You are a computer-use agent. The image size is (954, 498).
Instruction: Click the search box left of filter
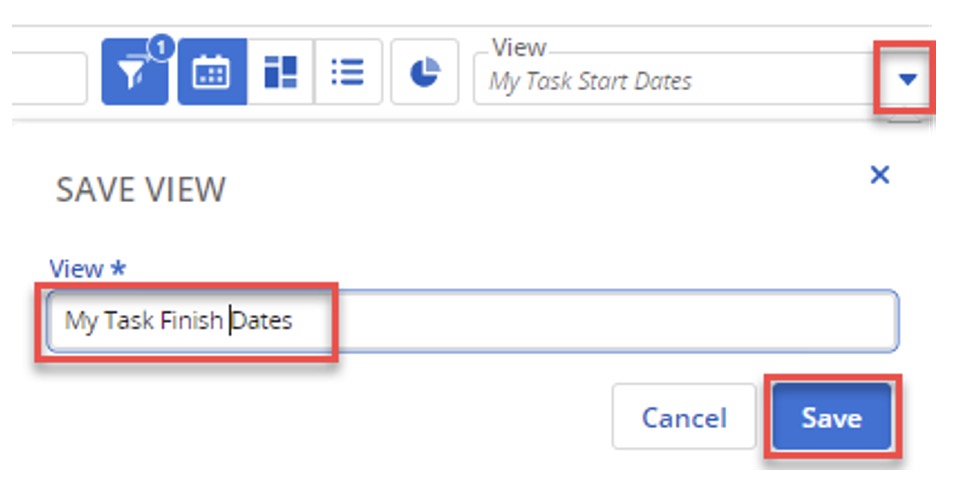point(49,78)
